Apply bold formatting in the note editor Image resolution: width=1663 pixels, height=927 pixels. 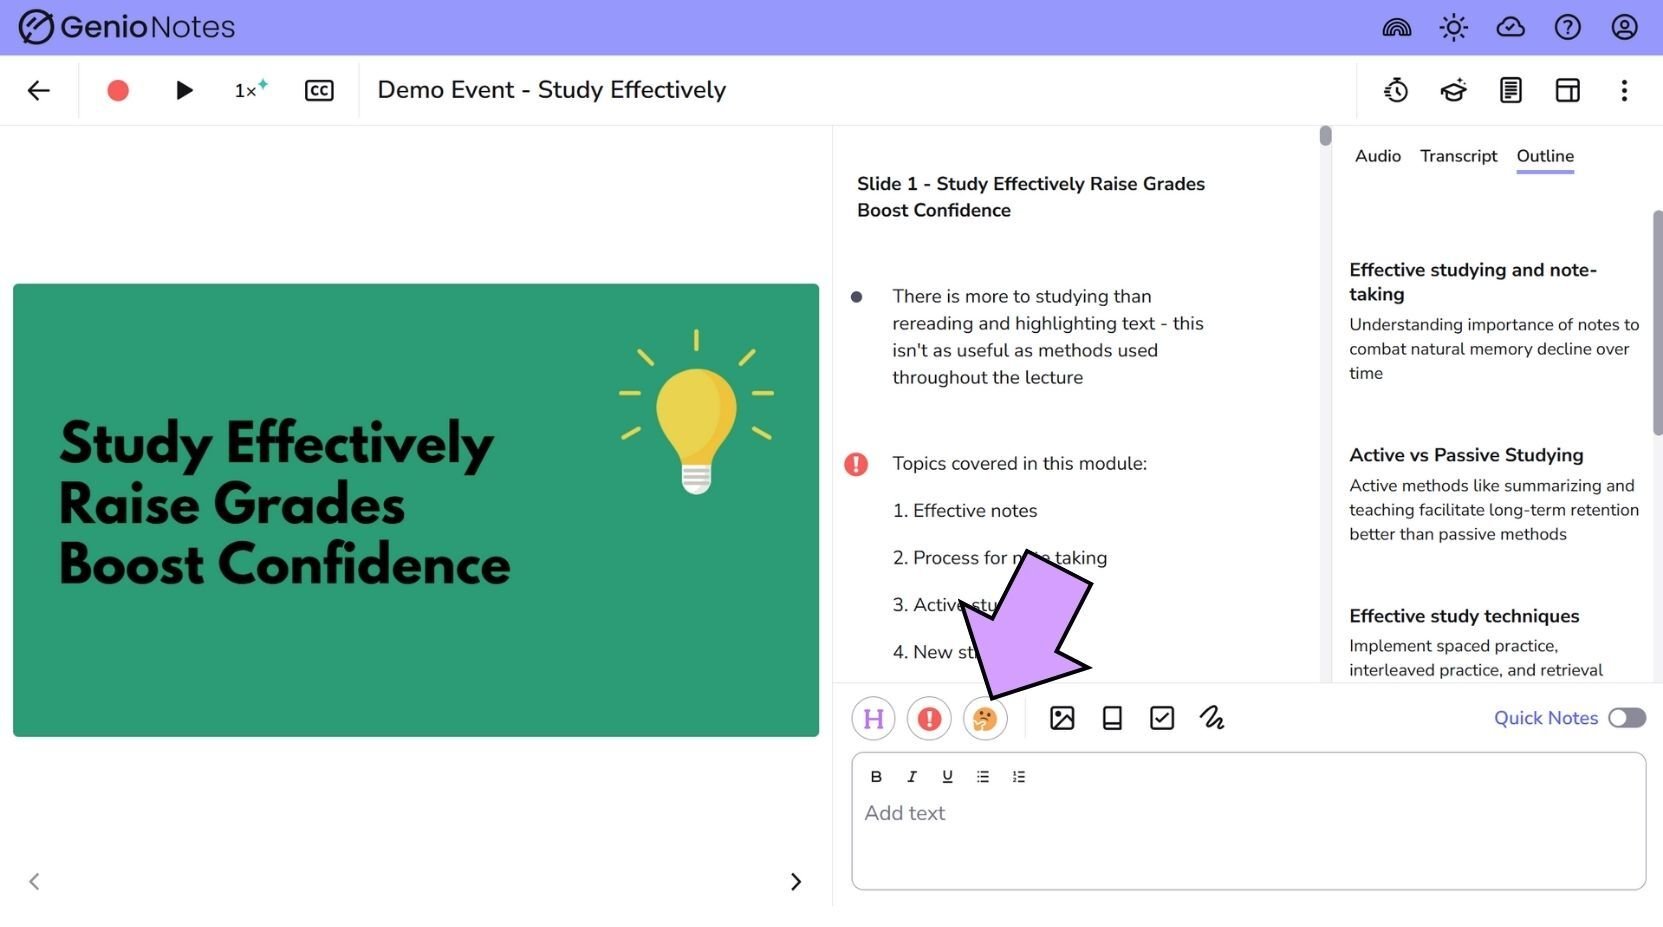pyautogui.click(x=876, y=776)
